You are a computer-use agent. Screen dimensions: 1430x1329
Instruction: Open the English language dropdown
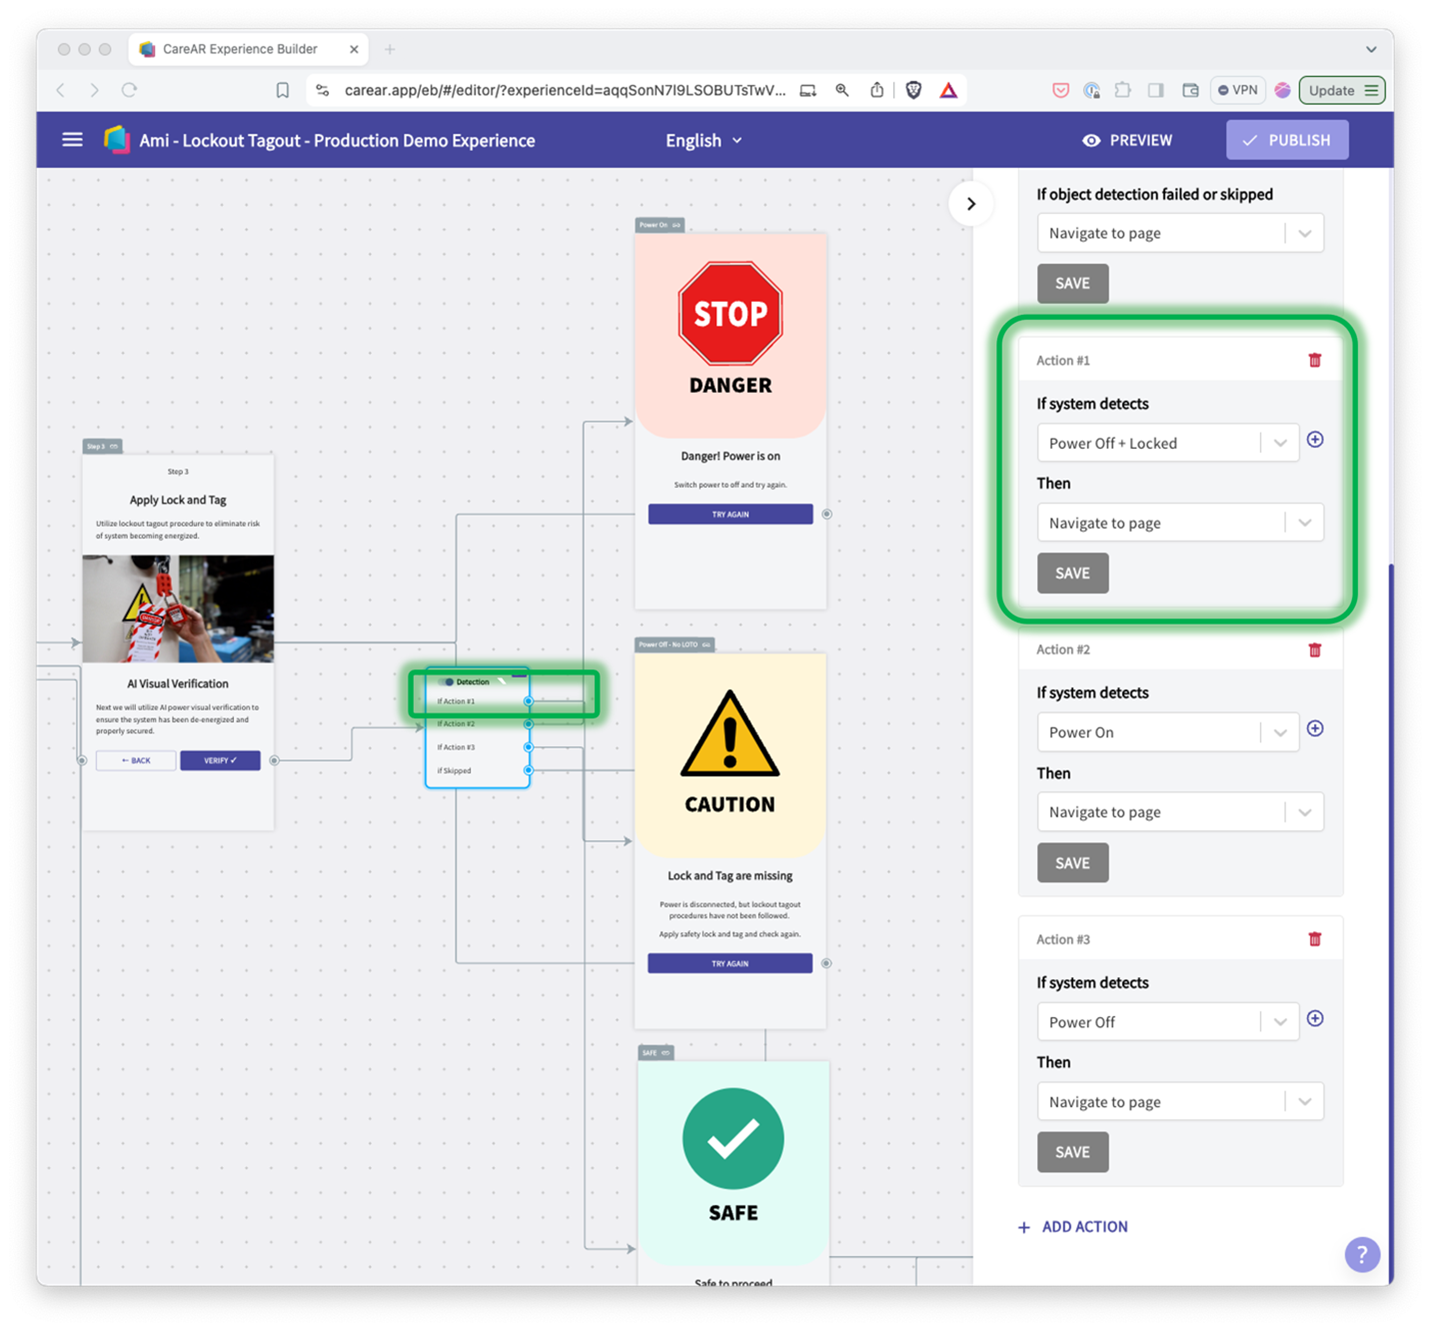703,140
